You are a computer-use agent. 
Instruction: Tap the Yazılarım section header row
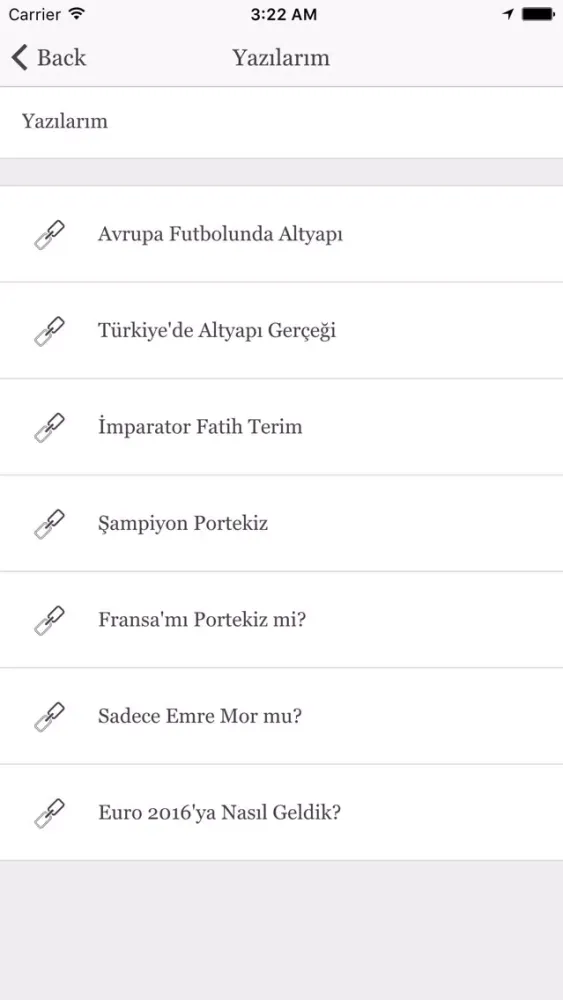(x=281, y=122)
